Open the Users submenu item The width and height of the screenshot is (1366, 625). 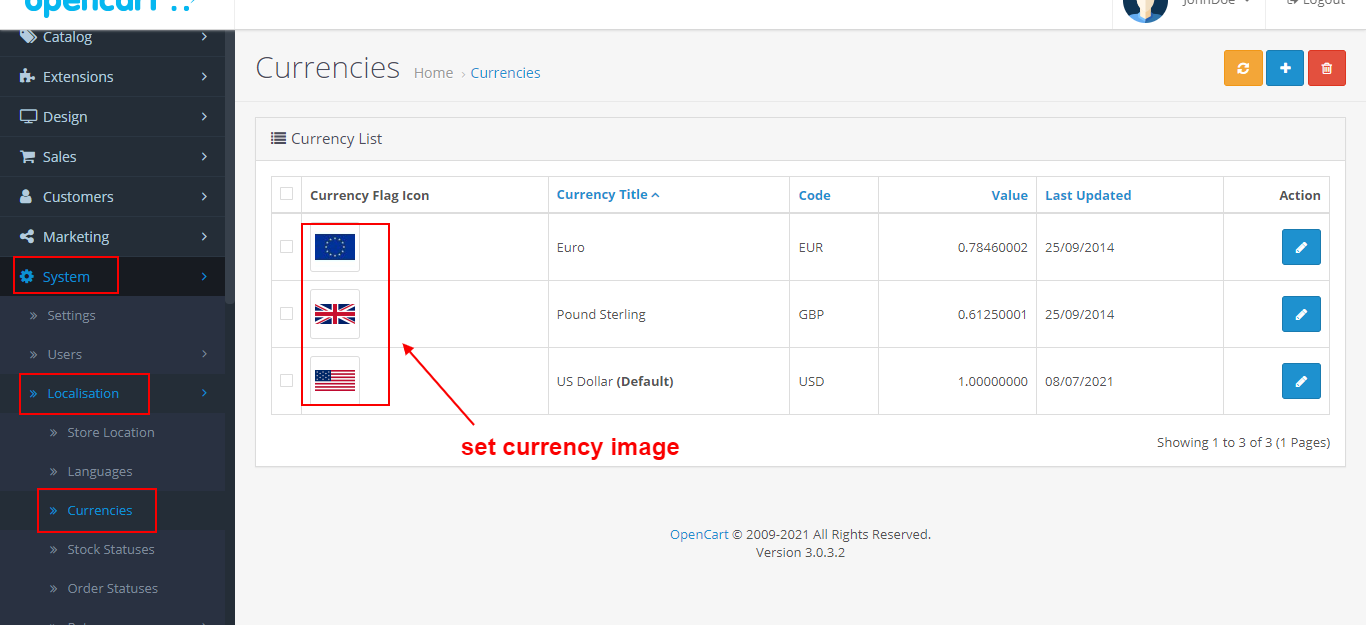tap(64, 354)
